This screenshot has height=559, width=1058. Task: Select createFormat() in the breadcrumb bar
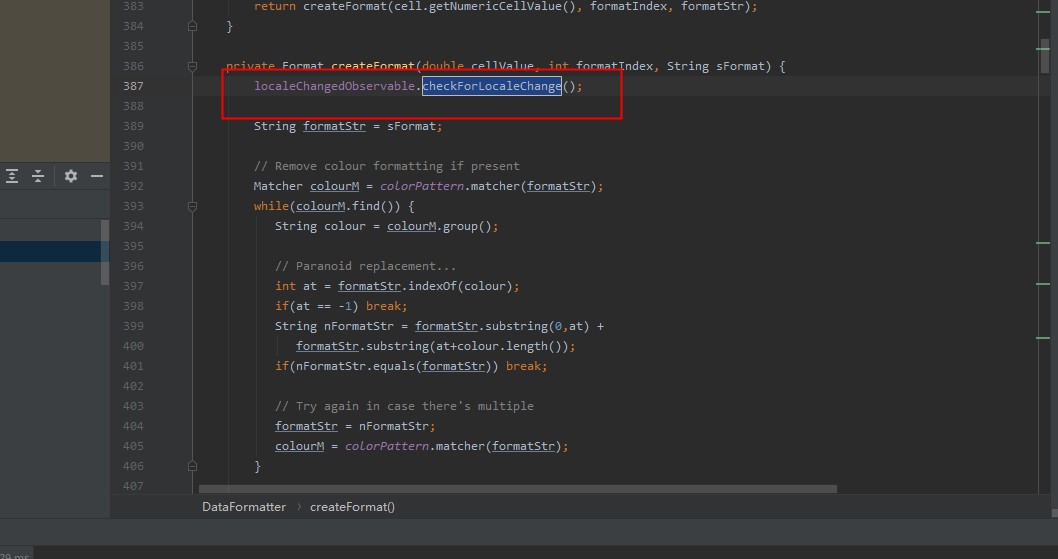tap(352, 507)
